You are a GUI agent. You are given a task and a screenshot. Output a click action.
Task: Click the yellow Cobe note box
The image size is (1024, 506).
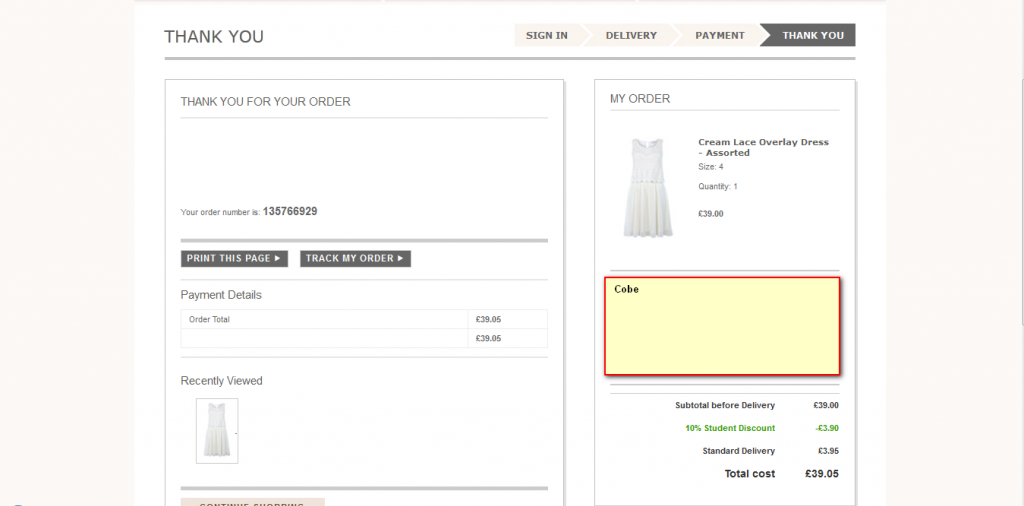tap(722, 327)
